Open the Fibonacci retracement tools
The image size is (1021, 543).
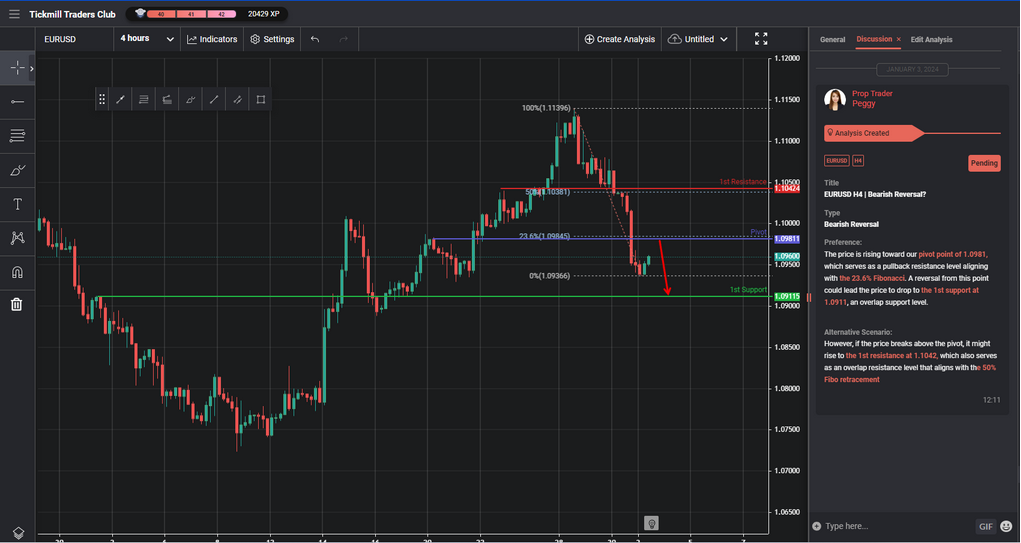click(17, 136)
